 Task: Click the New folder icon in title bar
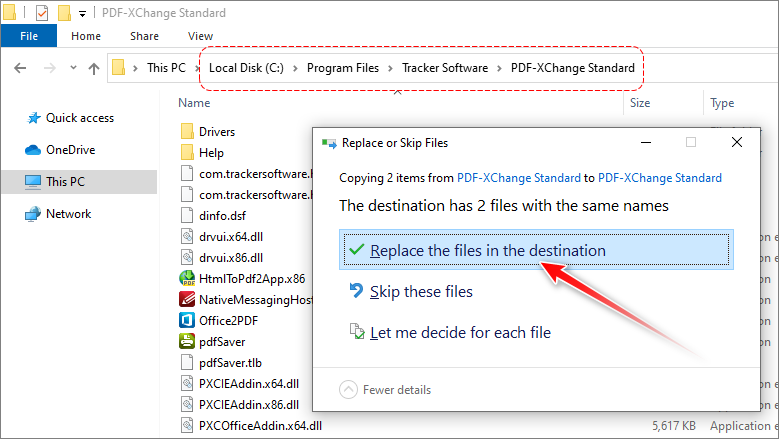pos(64,13)
